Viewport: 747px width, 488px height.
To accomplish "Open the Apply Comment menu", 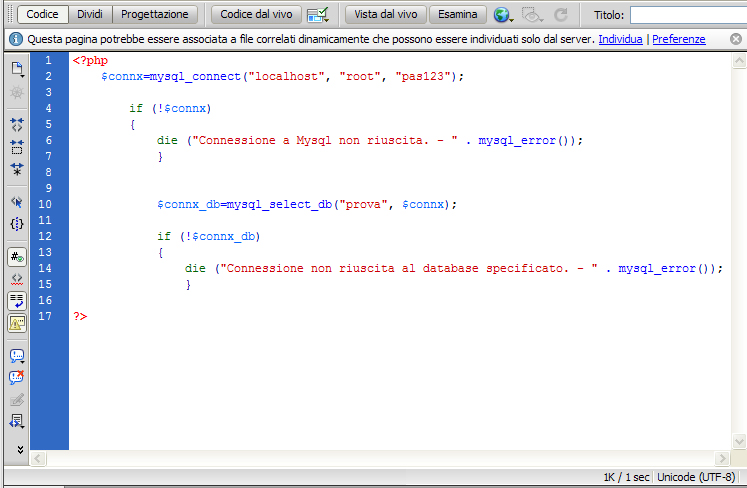I will coord(17,356).
